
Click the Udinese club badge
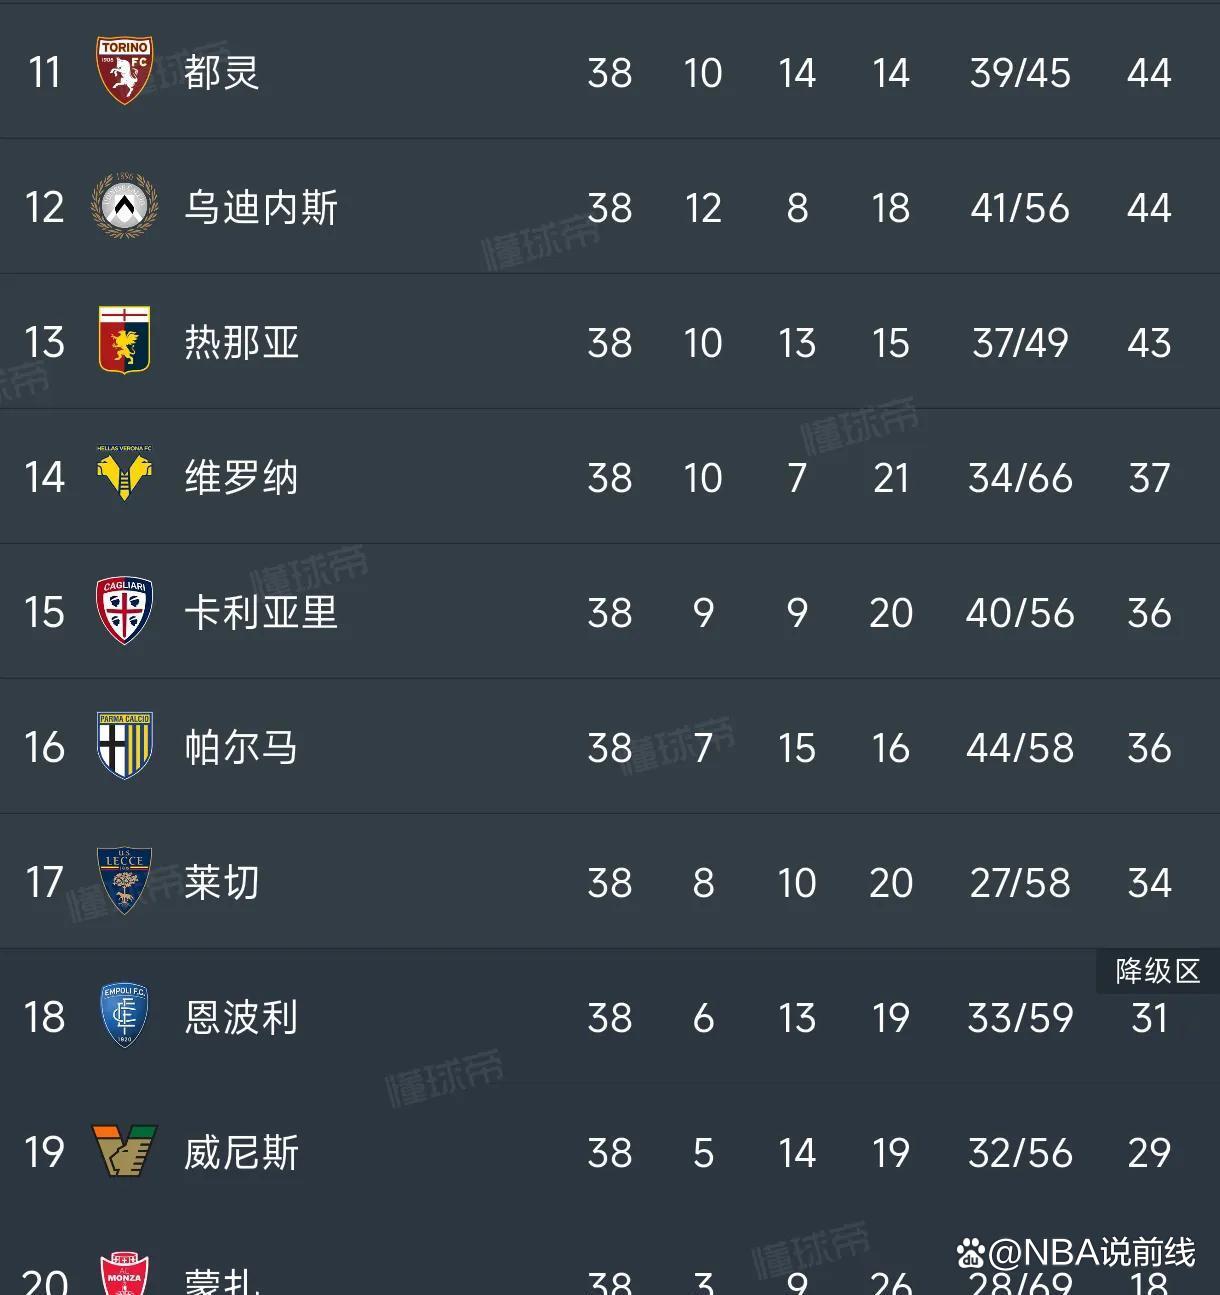point(124,207)
